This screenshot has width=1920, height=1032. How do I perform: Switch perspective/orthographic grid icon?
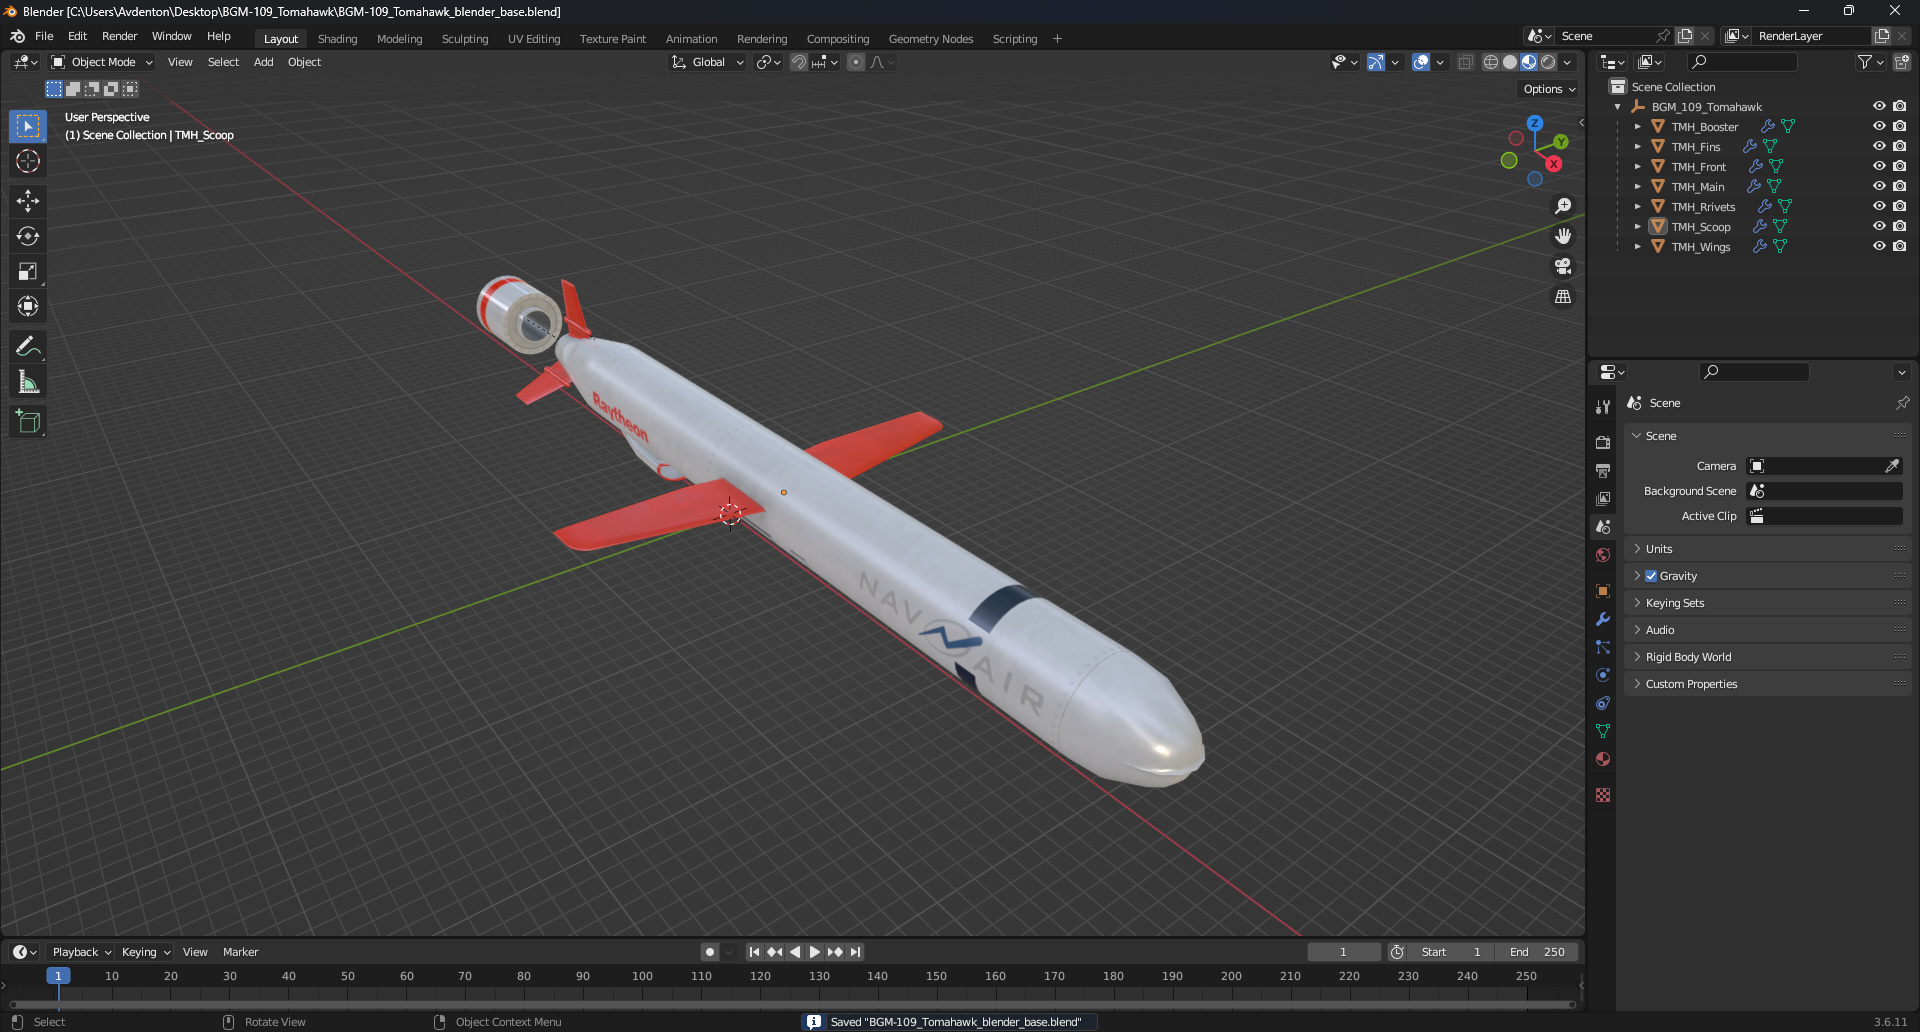[x=1563, y=297]
